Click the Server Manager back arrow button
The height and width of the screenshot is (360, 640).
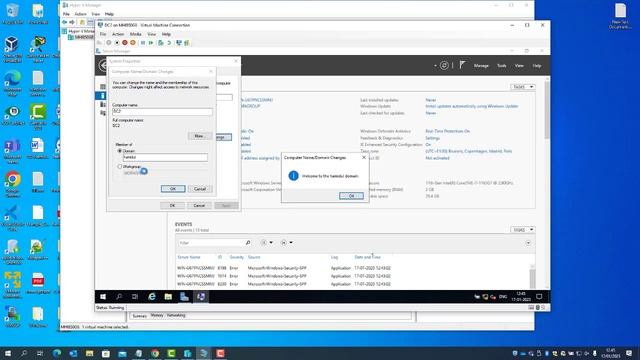click(x=103, y=65)
